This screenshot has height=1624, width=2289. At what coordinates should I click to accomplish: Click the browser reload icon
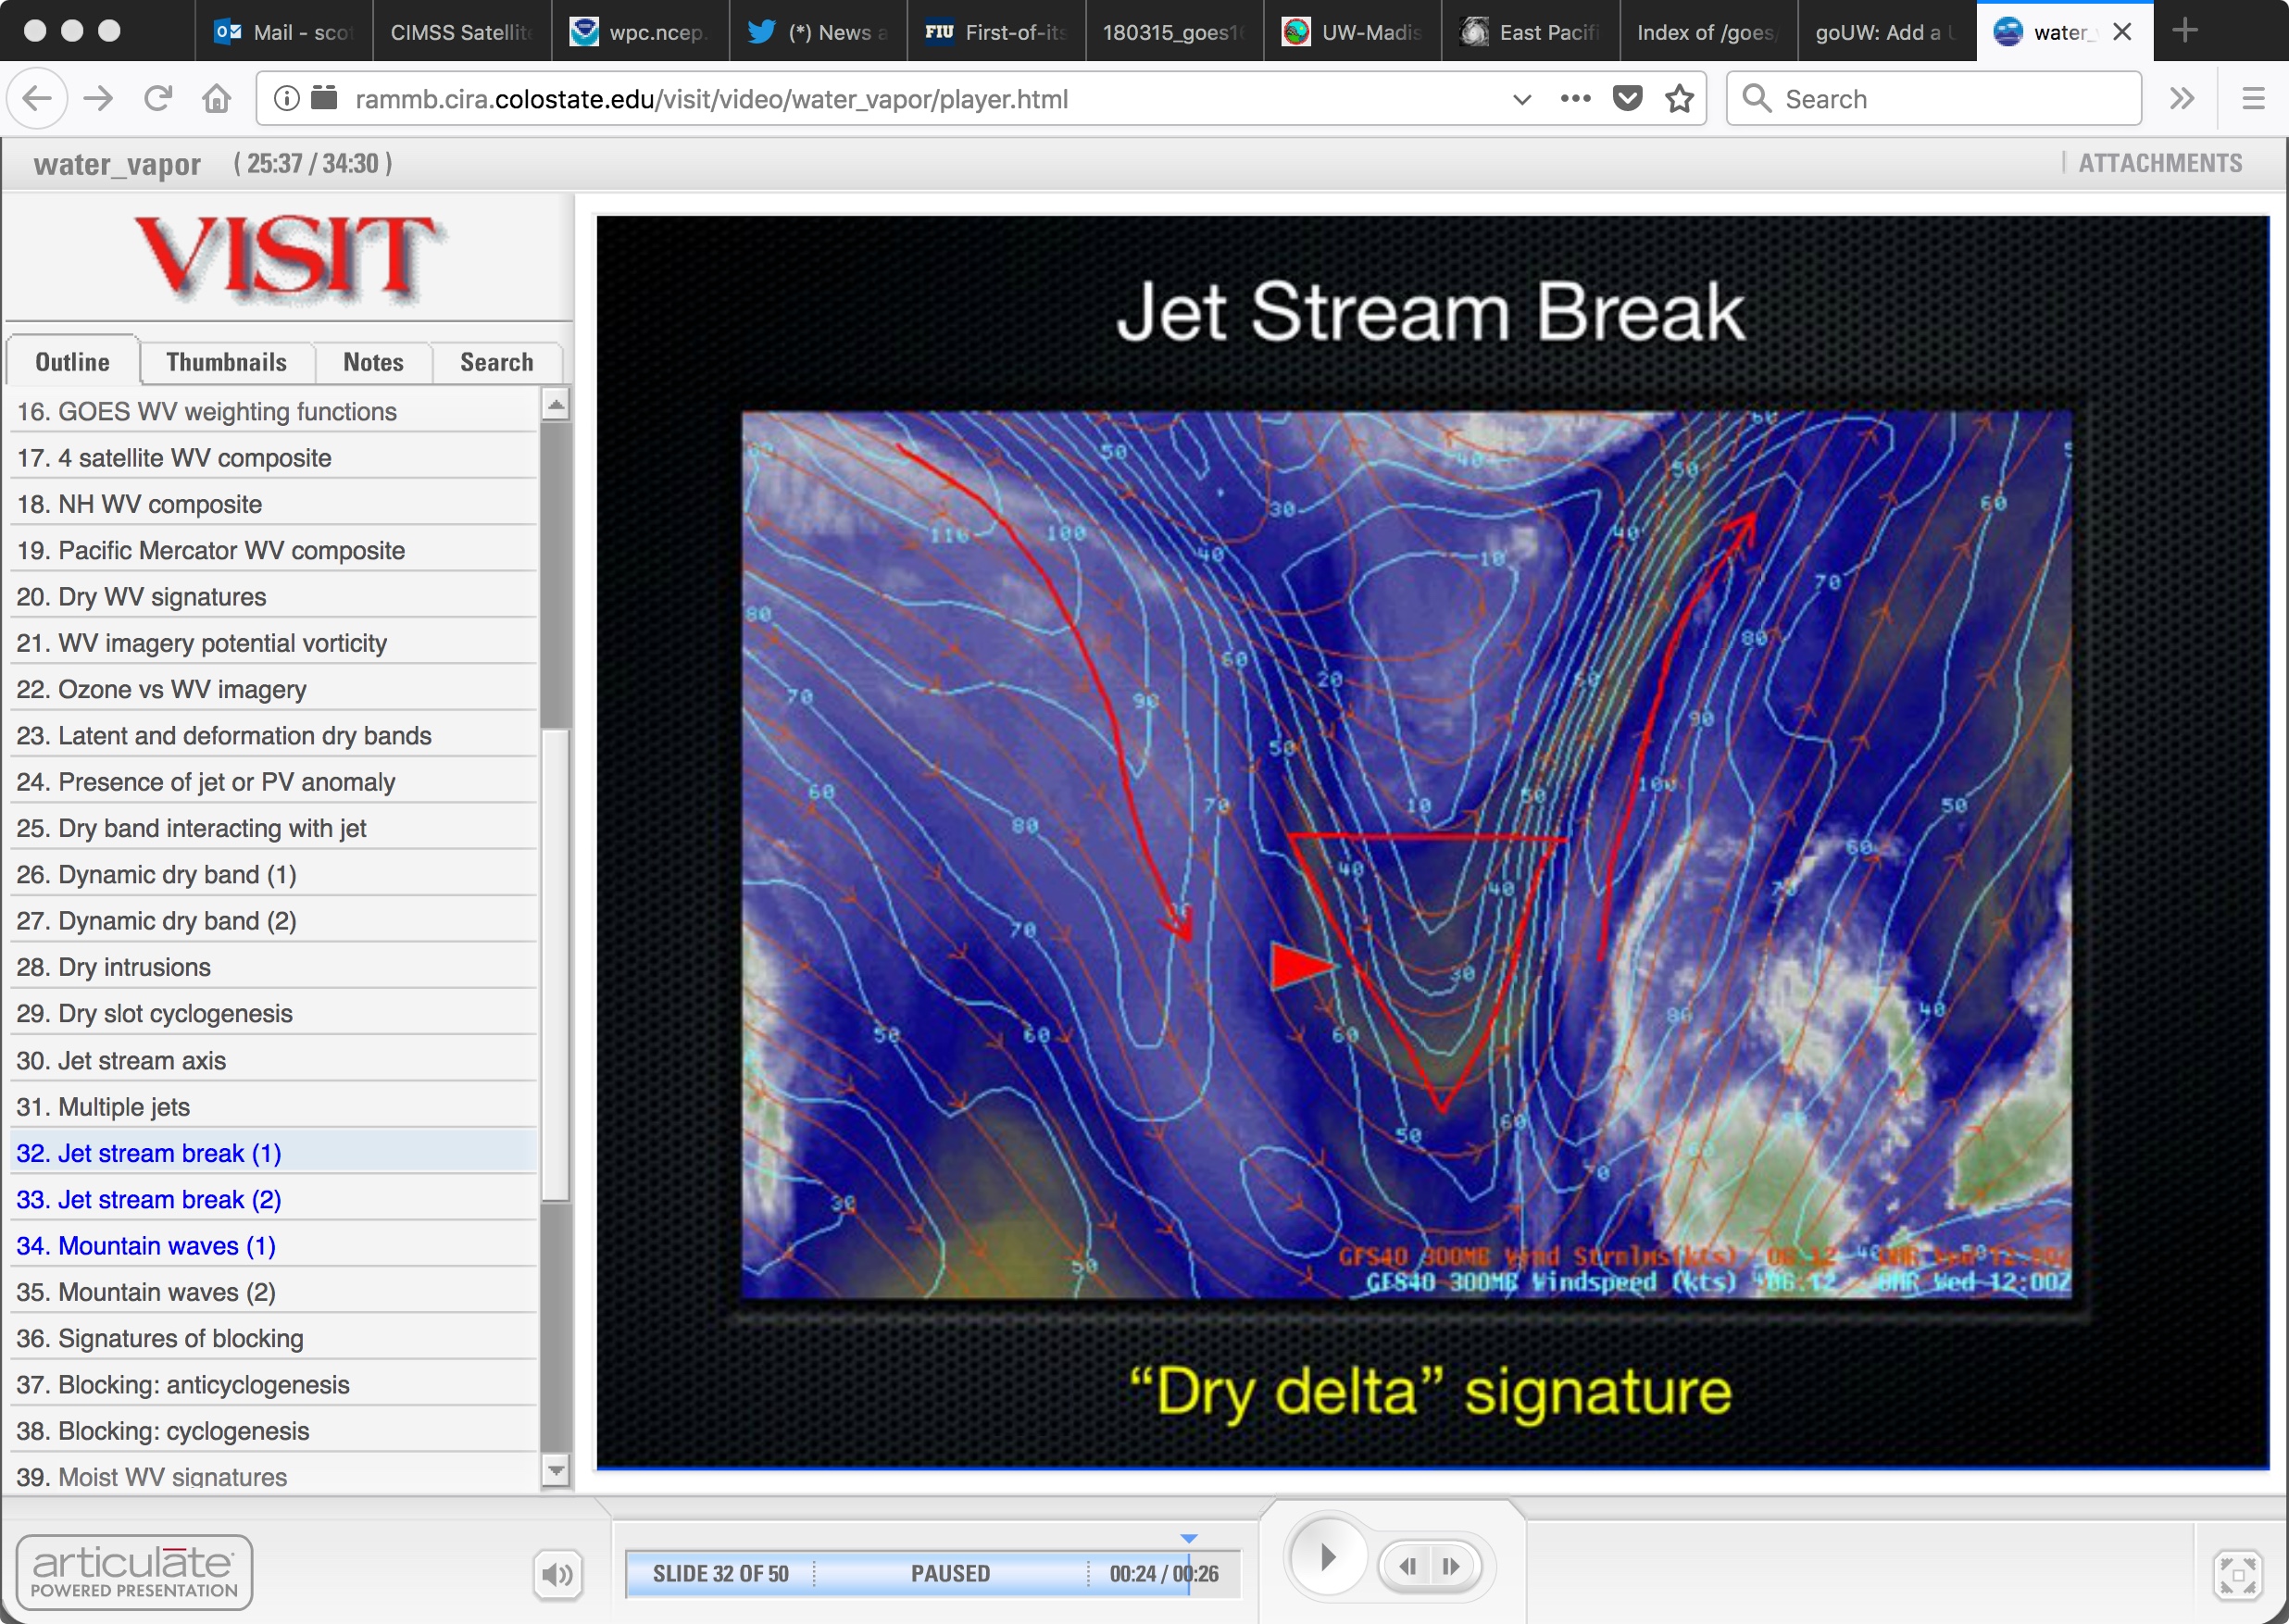pyautogui.click(x=157, y=98)
